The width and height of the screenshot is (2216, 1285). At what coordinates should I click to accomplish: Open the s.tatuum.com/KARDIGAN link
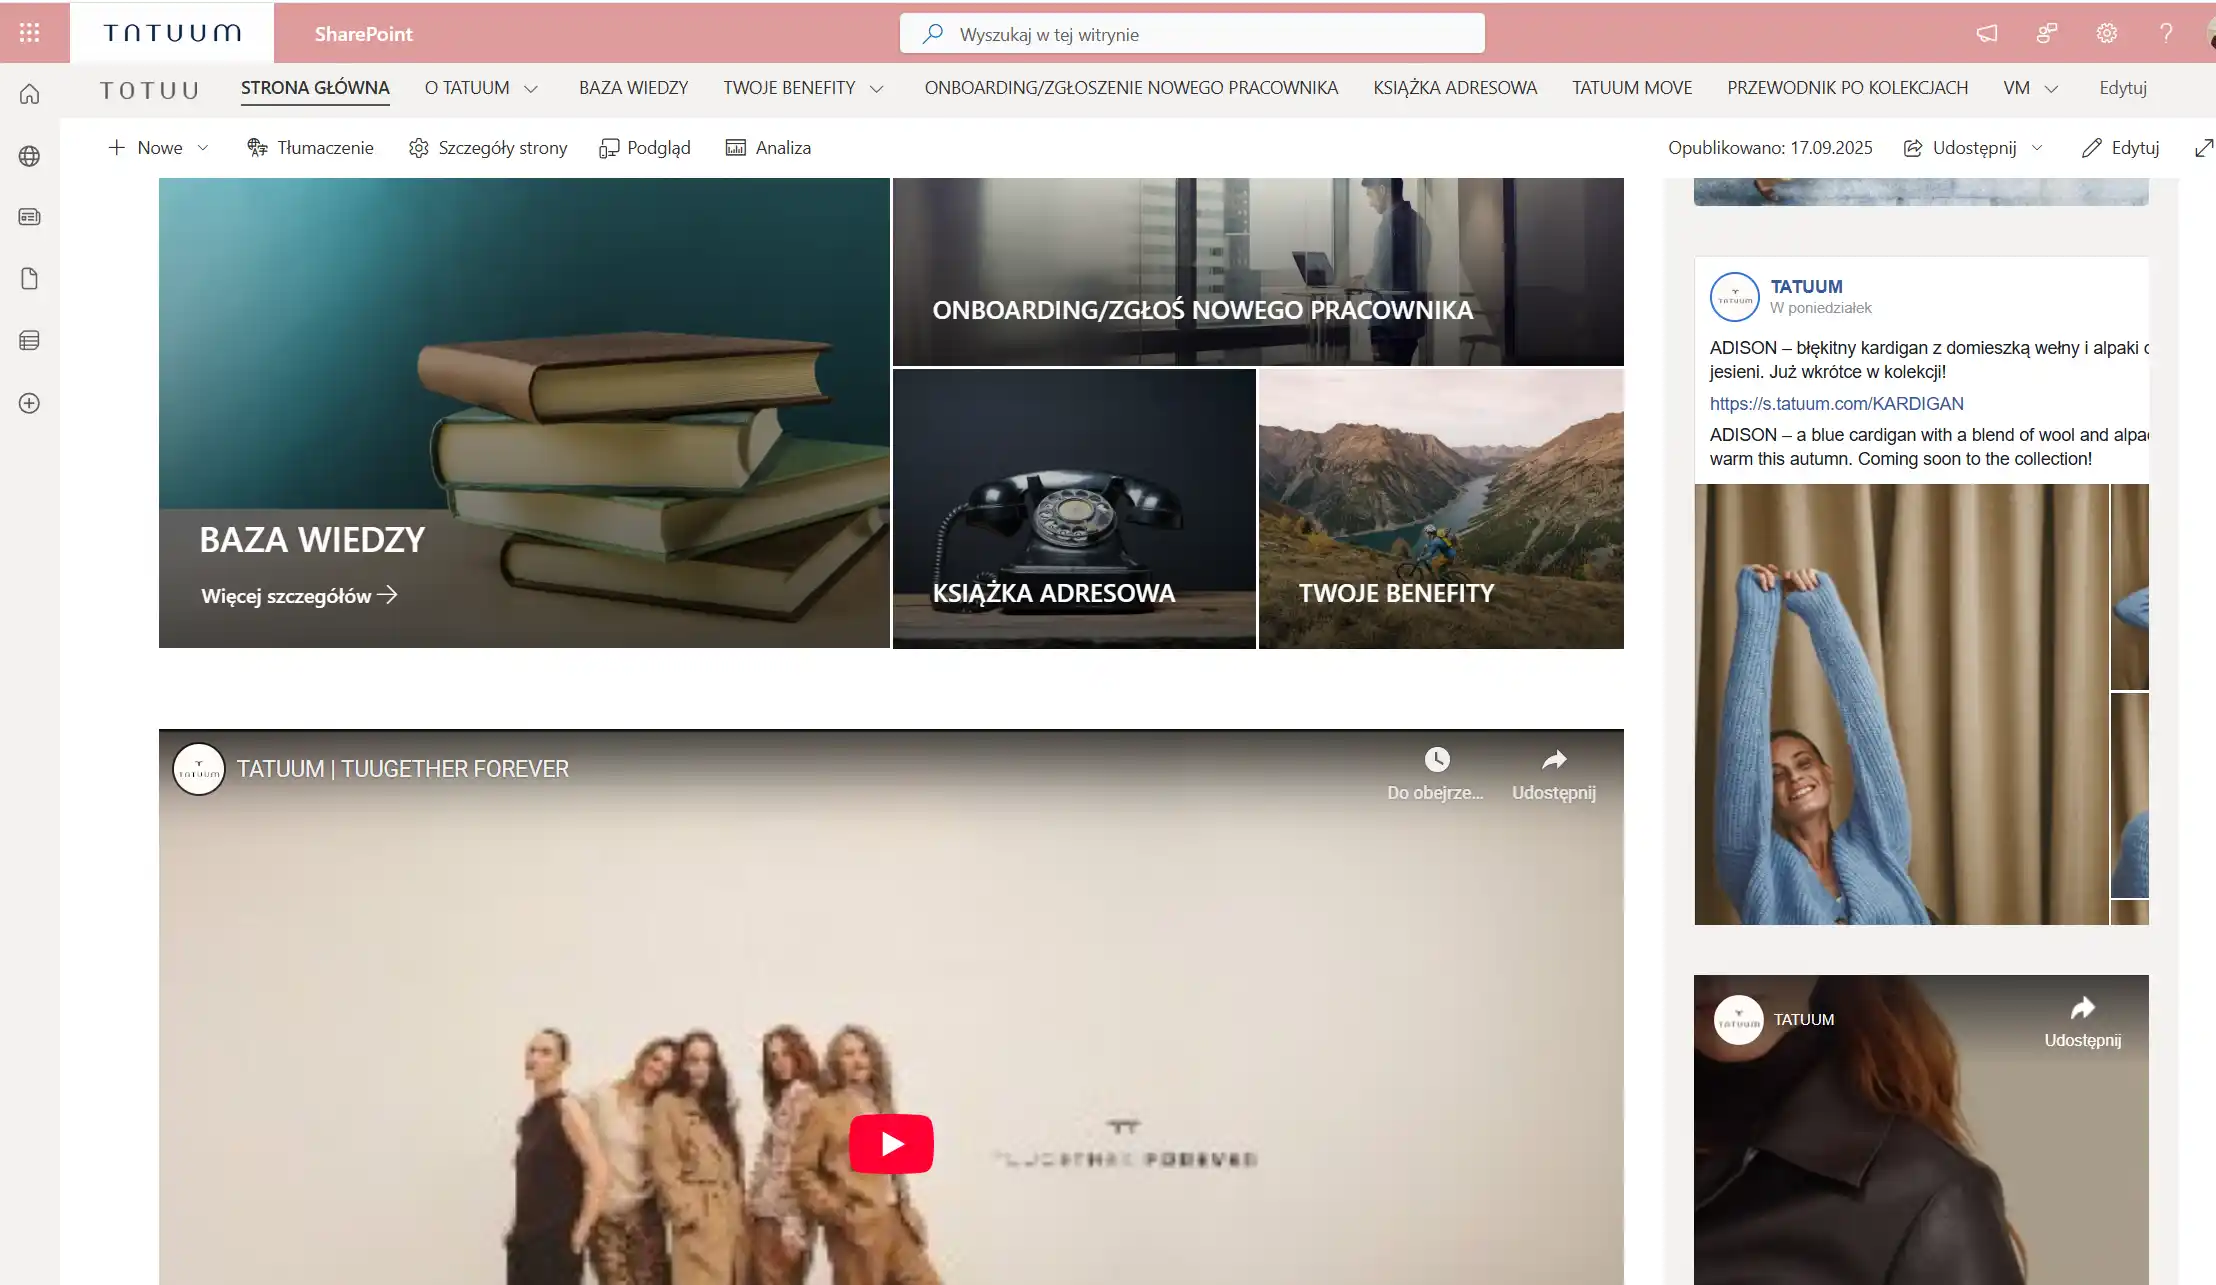click(x=1836, y=404)
